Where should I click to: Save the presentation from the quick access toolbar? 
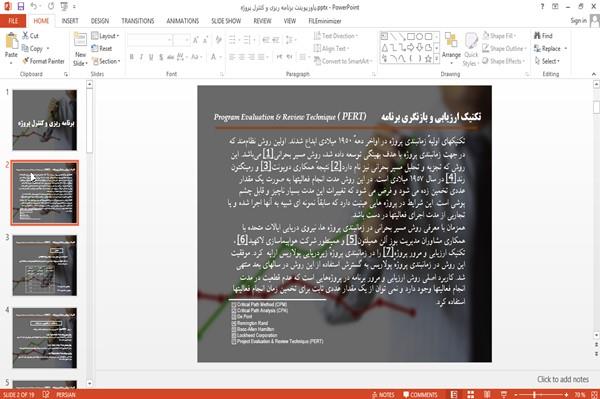click(x=21, y=7)
